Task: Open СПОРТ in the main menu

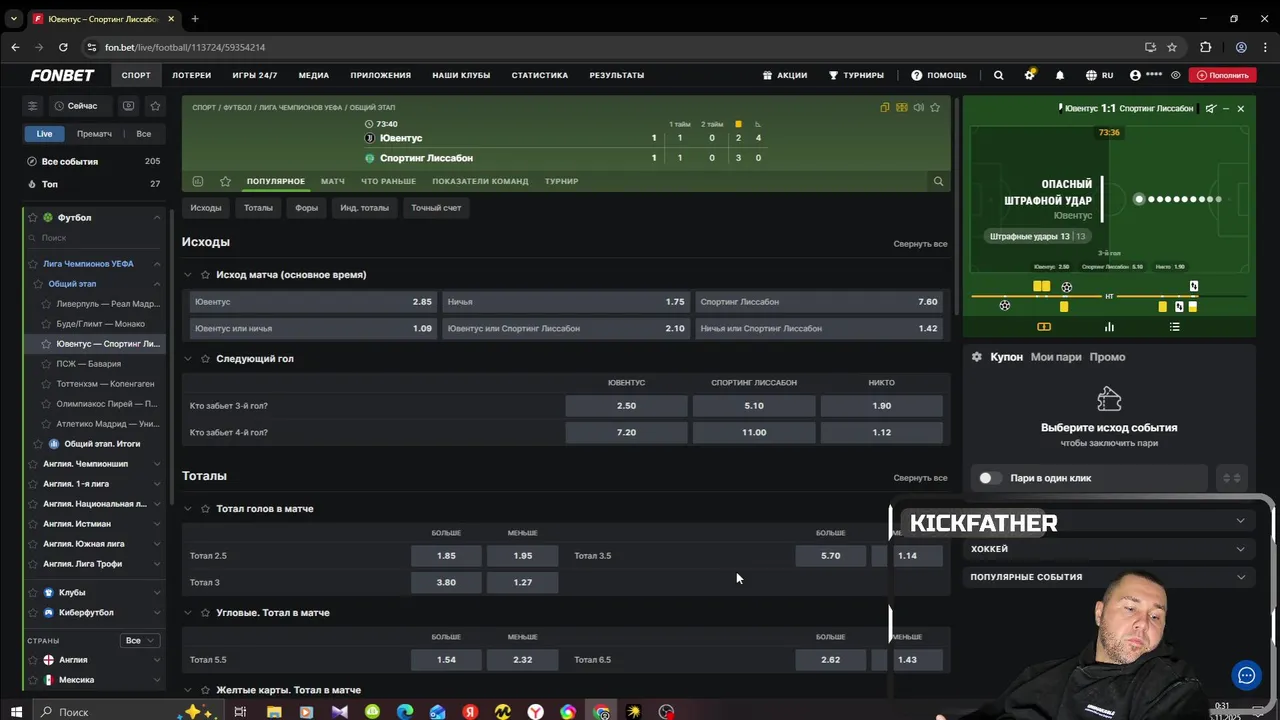Action: [136, 75]
